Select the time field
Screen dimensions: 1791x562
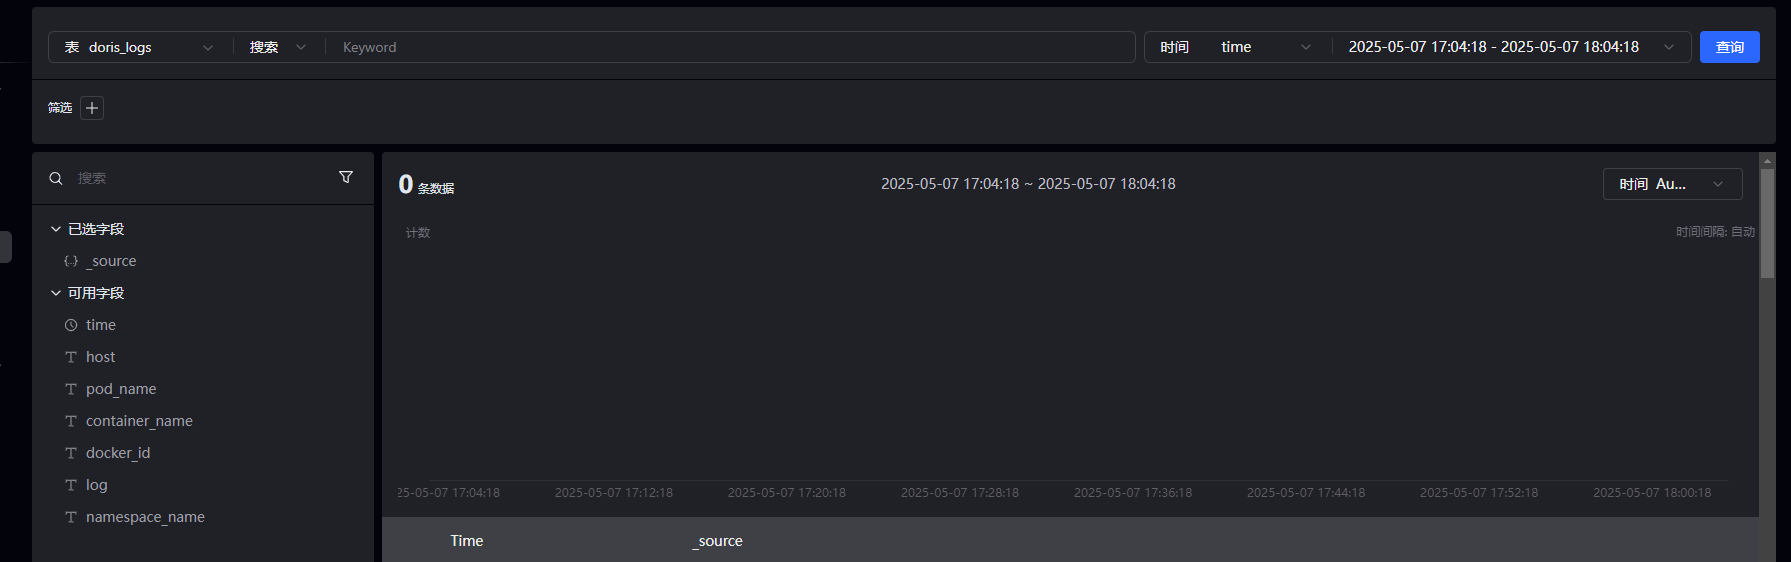click(101, 325)
